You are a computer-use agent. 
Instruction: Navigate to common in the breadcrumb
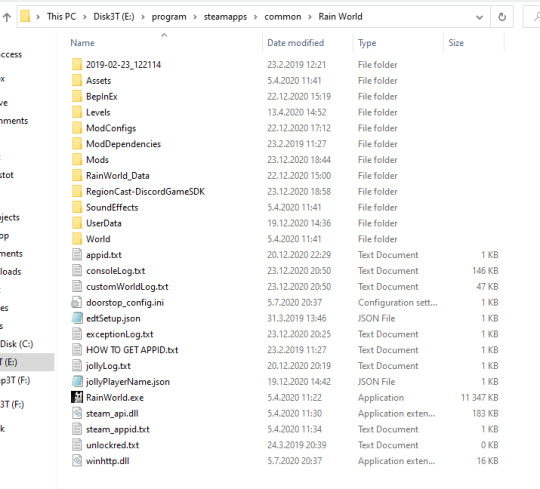[x=283, y=17]
